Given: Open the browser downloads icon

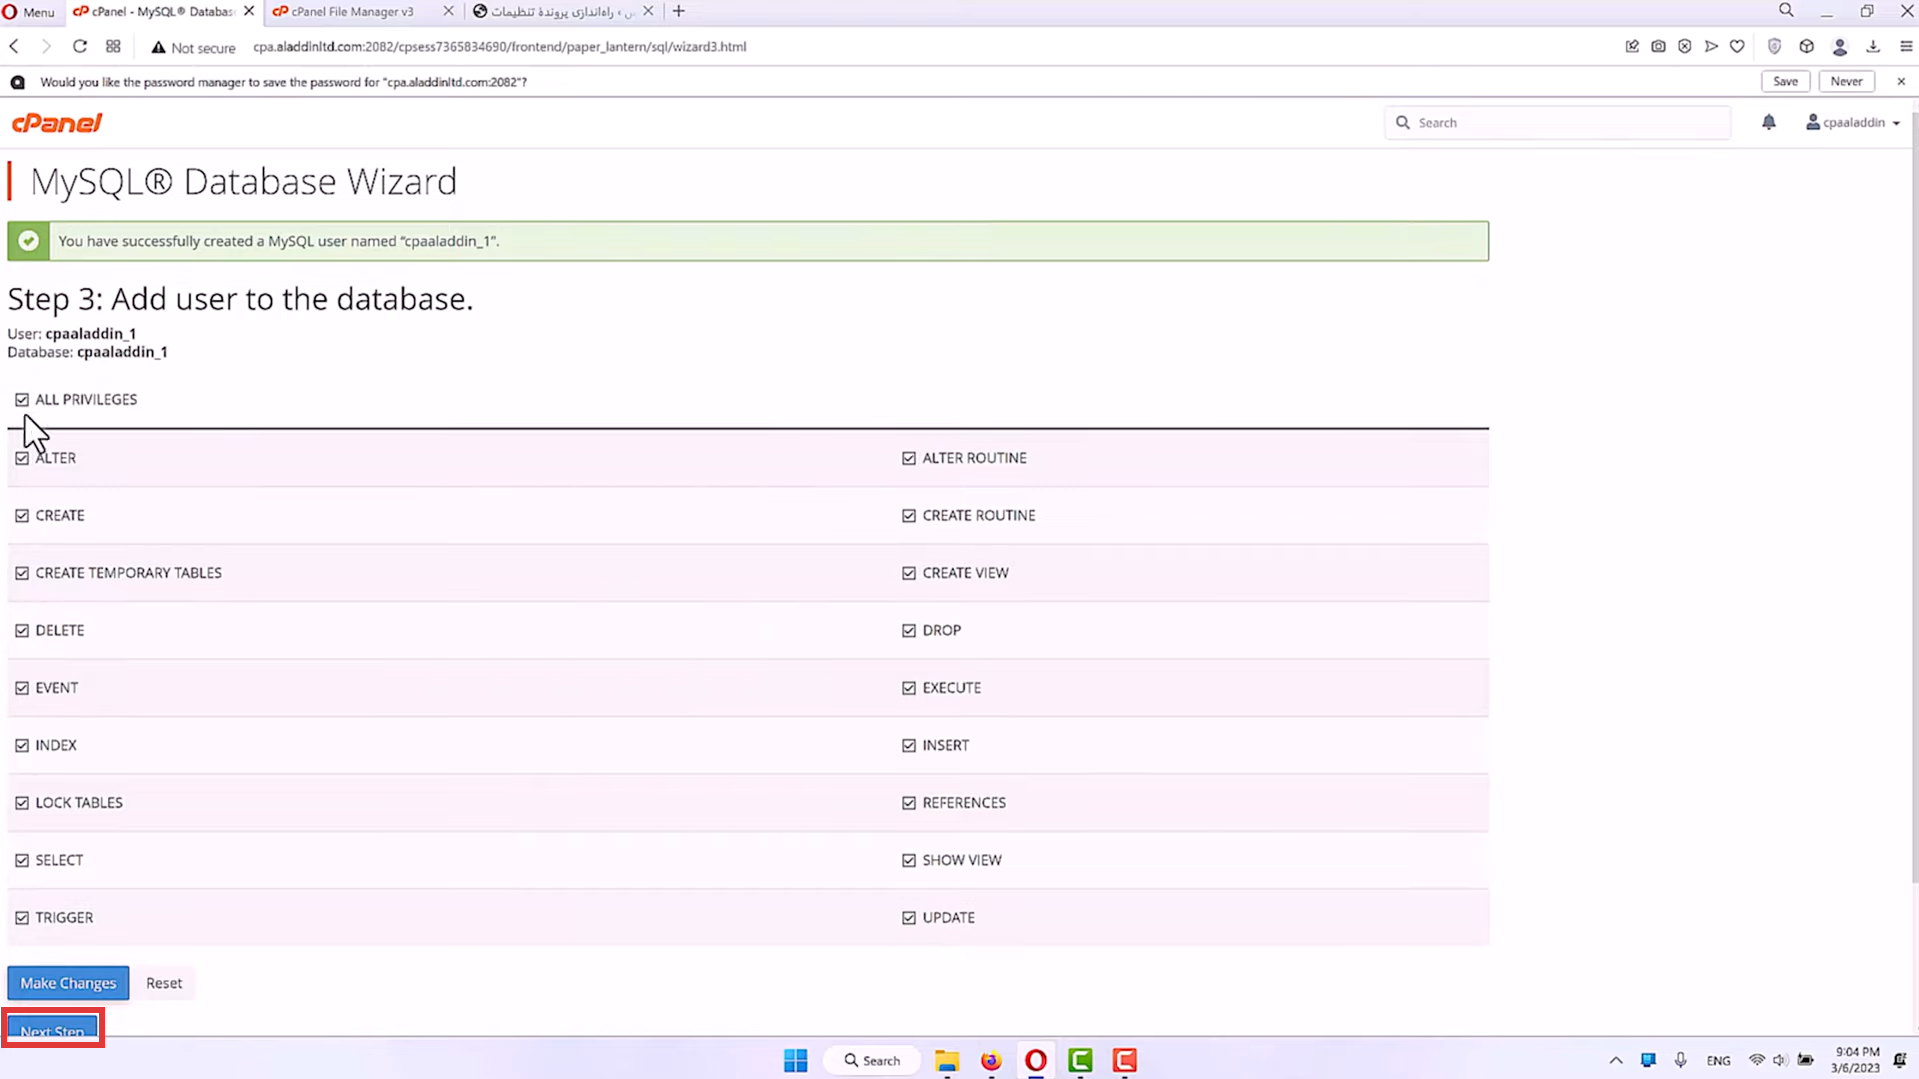Looking at the screenshot, I should 1873,47.
